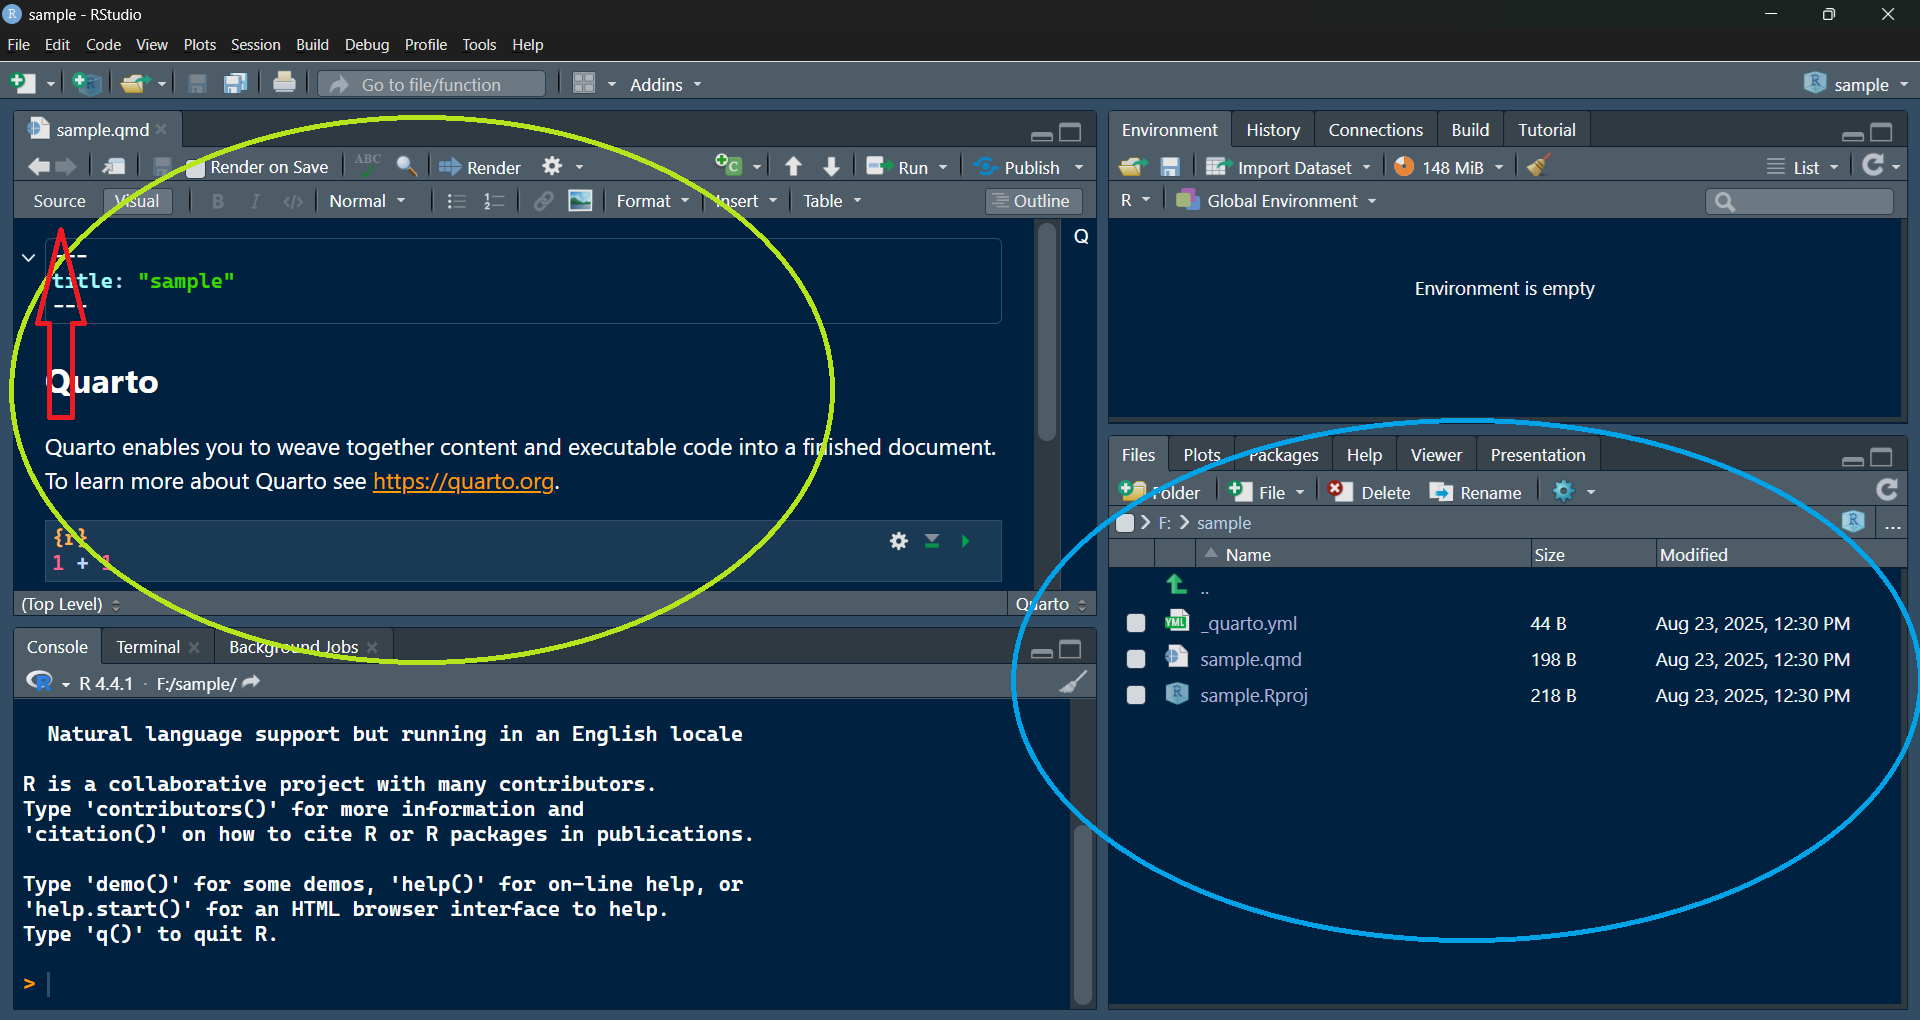Expand the Addins dropdown

coord(665,85)
